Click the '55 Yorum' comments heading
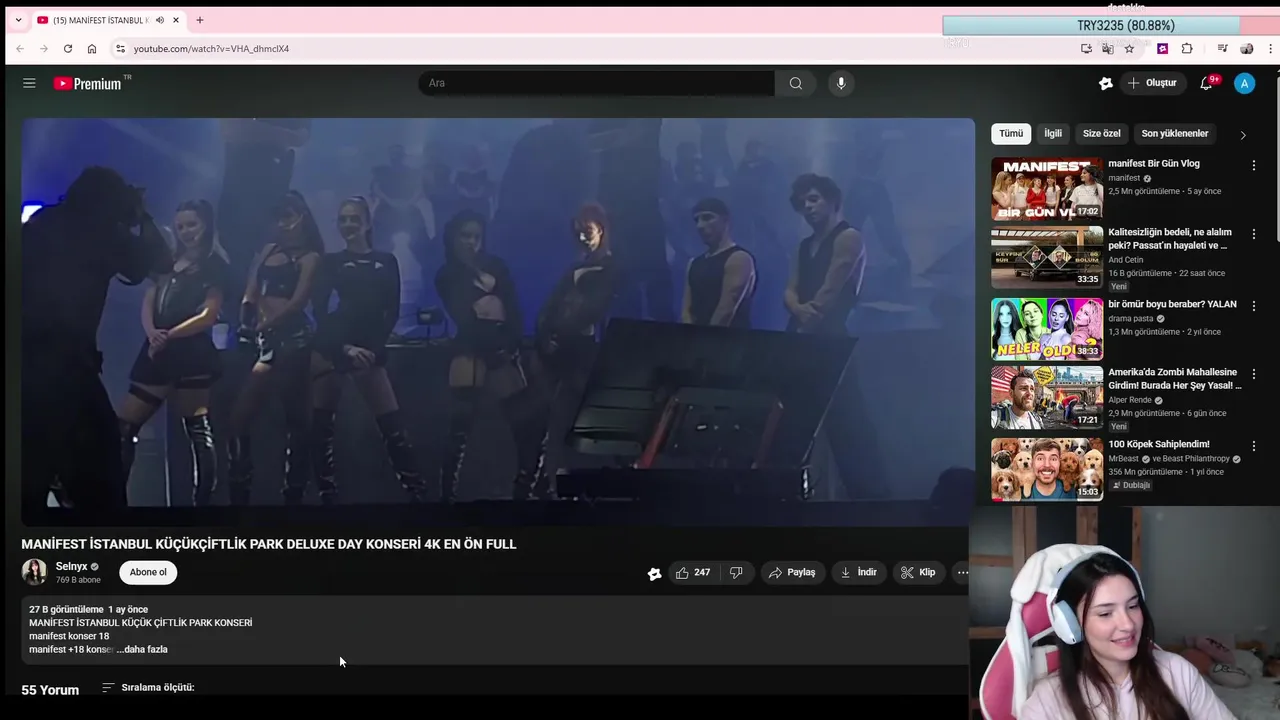The width and height of the screenshot is (1280, 720). coord(50,690)
